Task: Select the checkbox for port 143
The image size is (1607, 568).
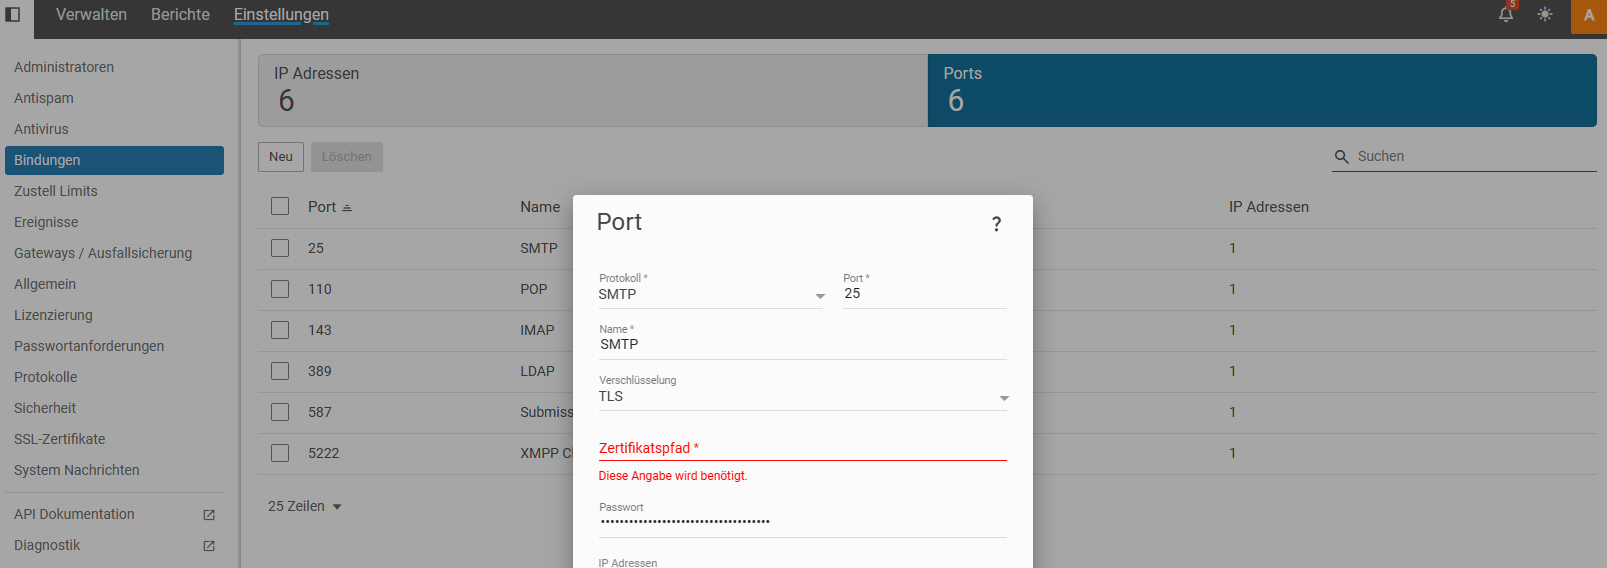Action: coord(280,330)
